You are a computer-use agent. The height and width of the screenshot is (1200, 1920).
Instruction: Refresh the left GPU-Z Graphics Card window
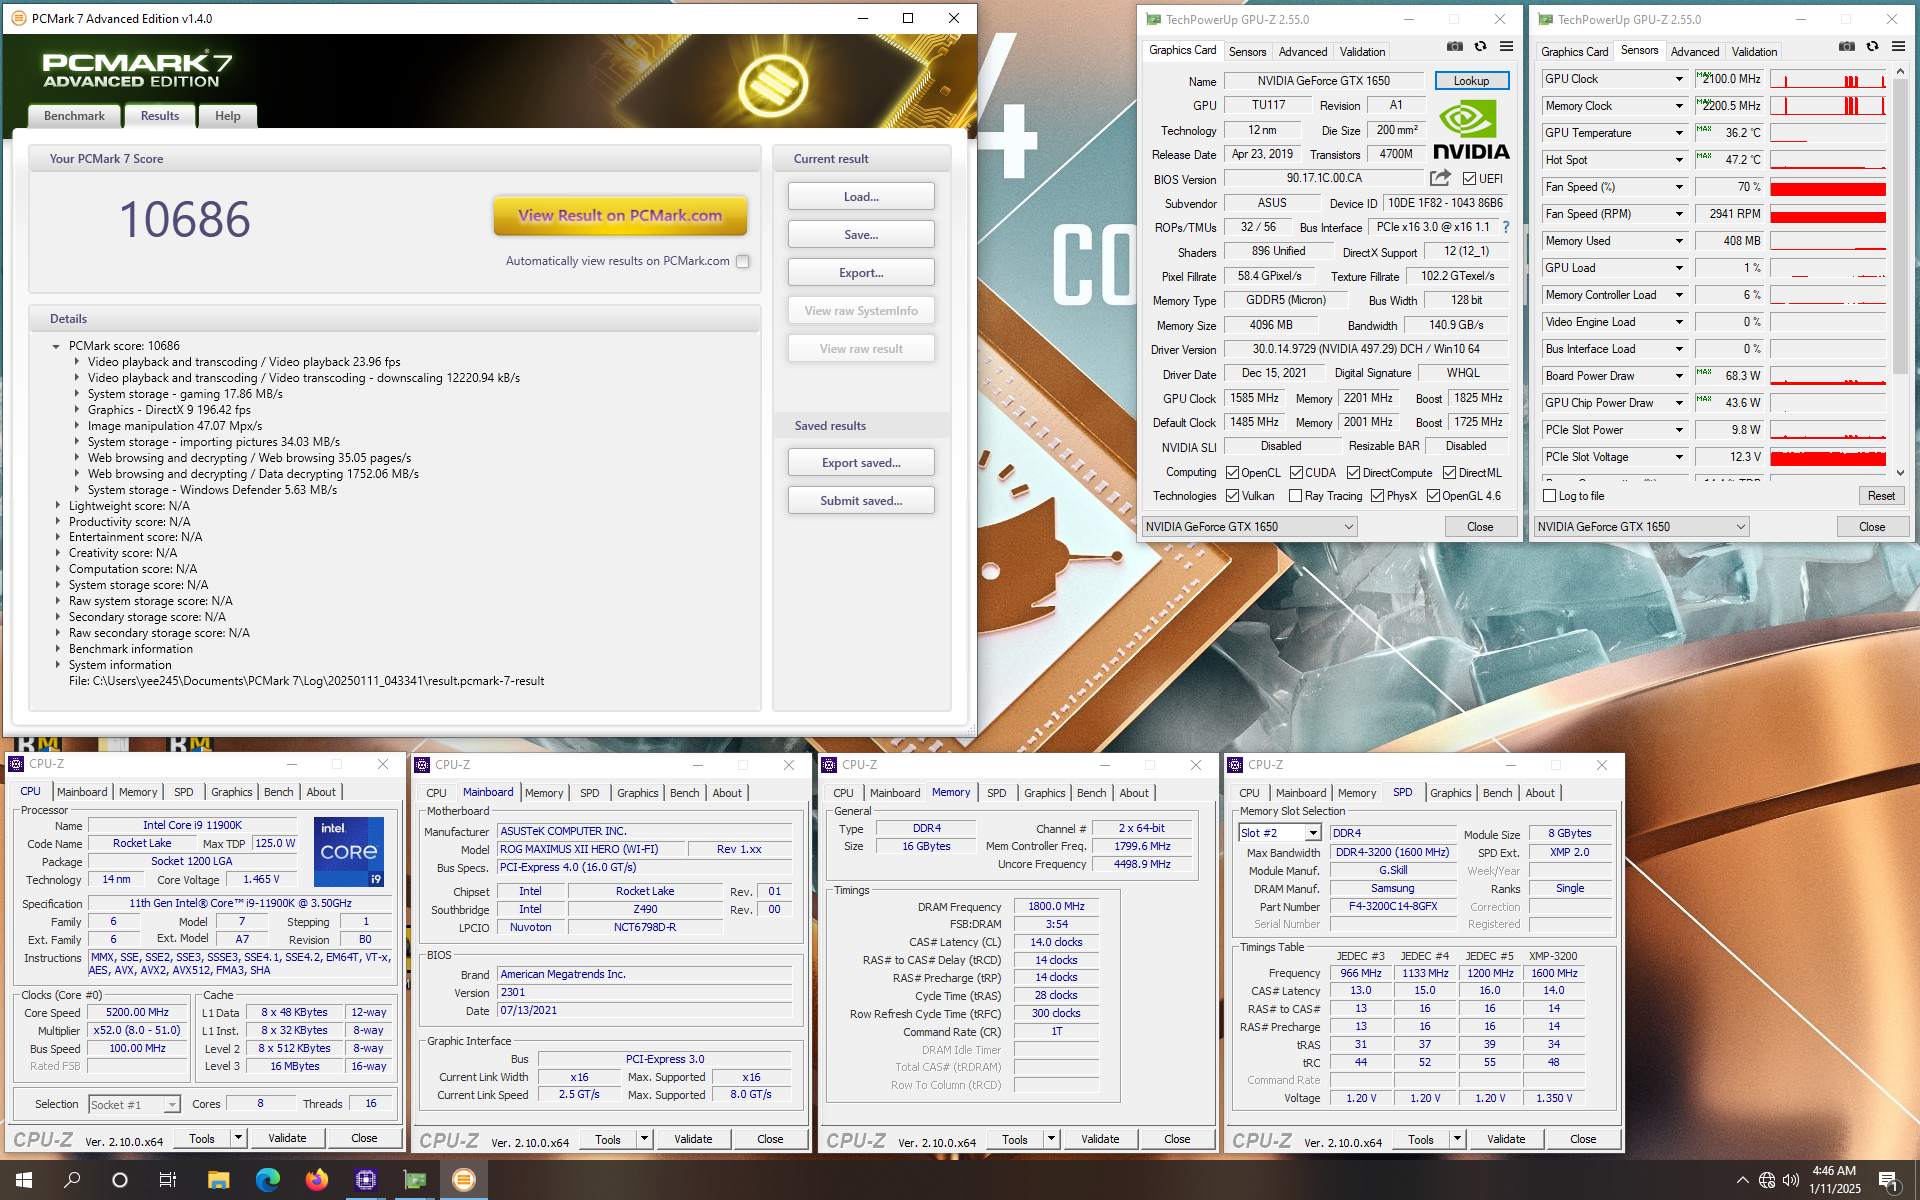[x=1481, y=47]
